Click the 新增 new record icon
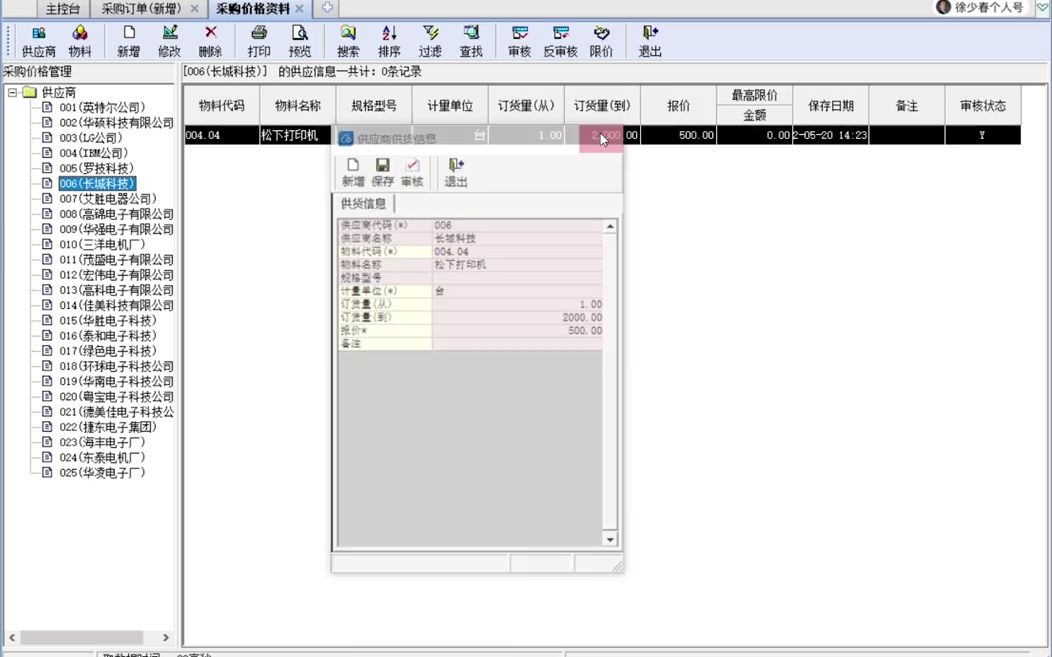The image size is (1052, 657). tap(128, 41)
